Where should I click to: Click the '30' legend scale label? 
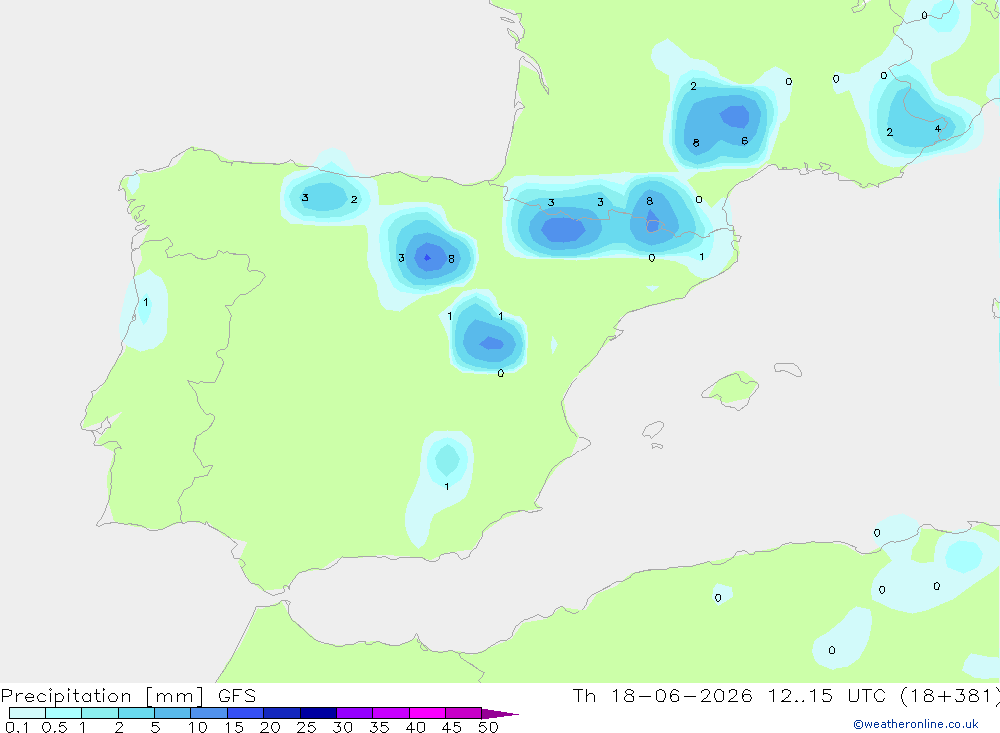(x=342, y=727)
